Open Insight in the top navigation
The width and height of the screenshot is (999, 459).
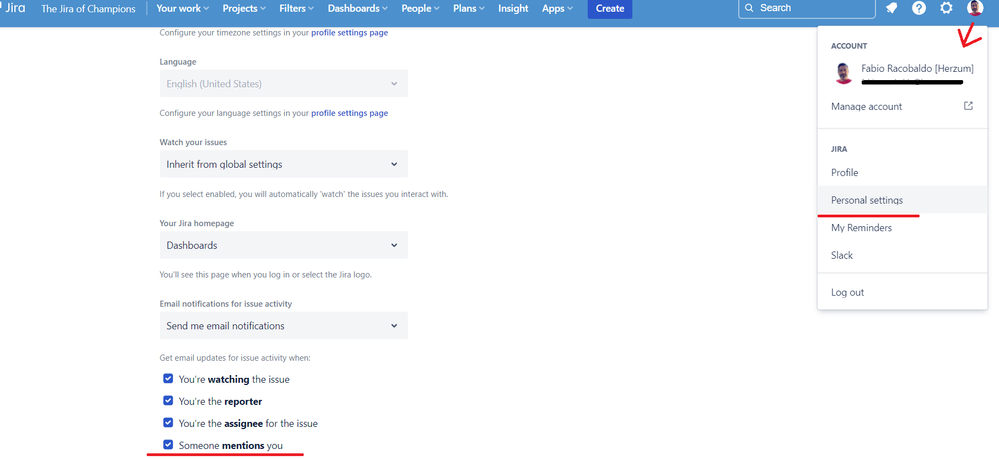513,8
